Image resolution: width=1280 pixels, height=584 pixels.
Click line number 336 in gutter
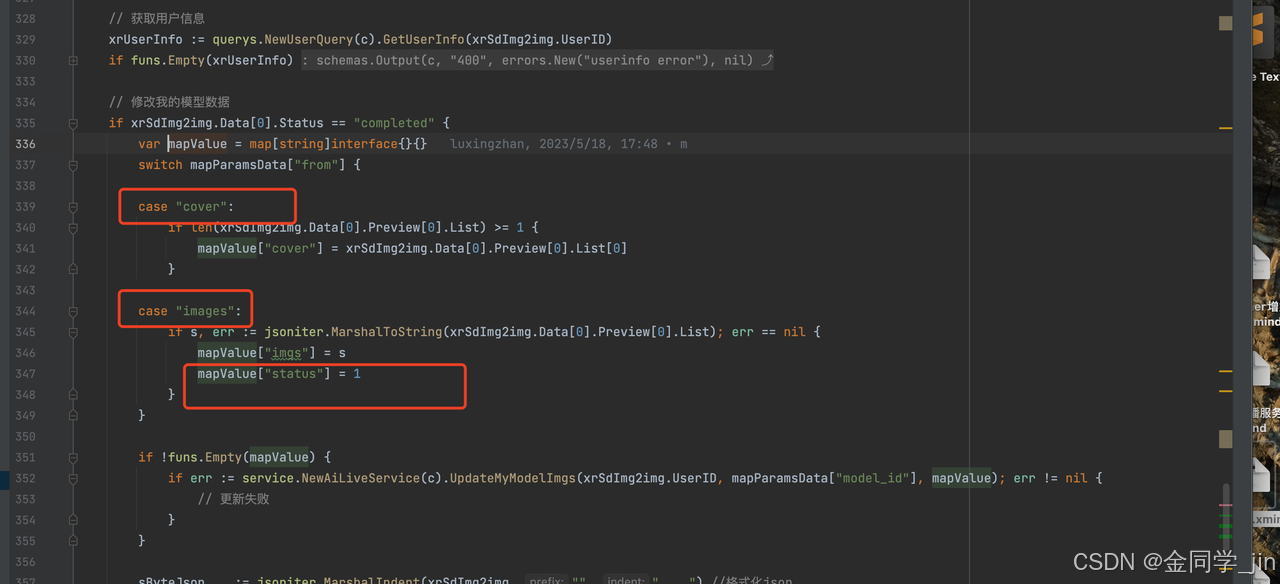pos(25,144)
